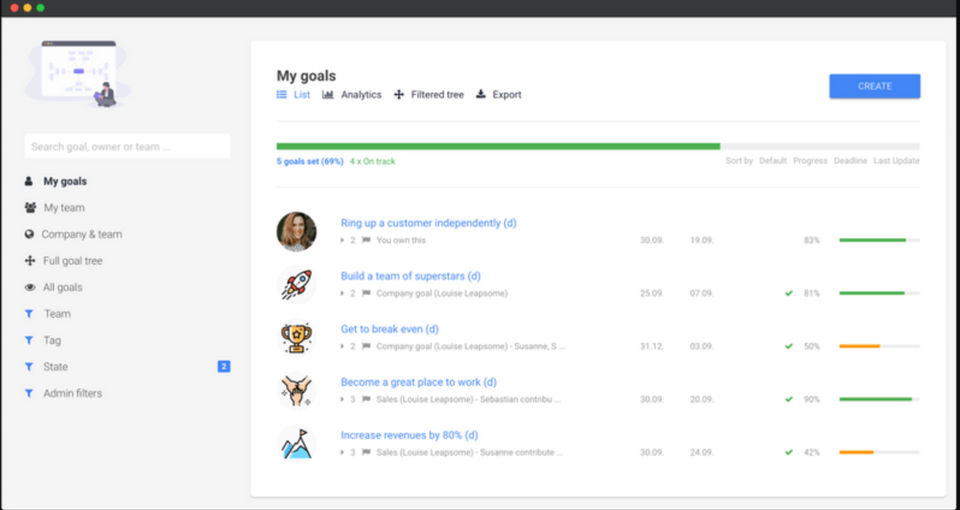
Task: Click the rocket icon beside Build a team goal
Action: click(x=296, y=285)
